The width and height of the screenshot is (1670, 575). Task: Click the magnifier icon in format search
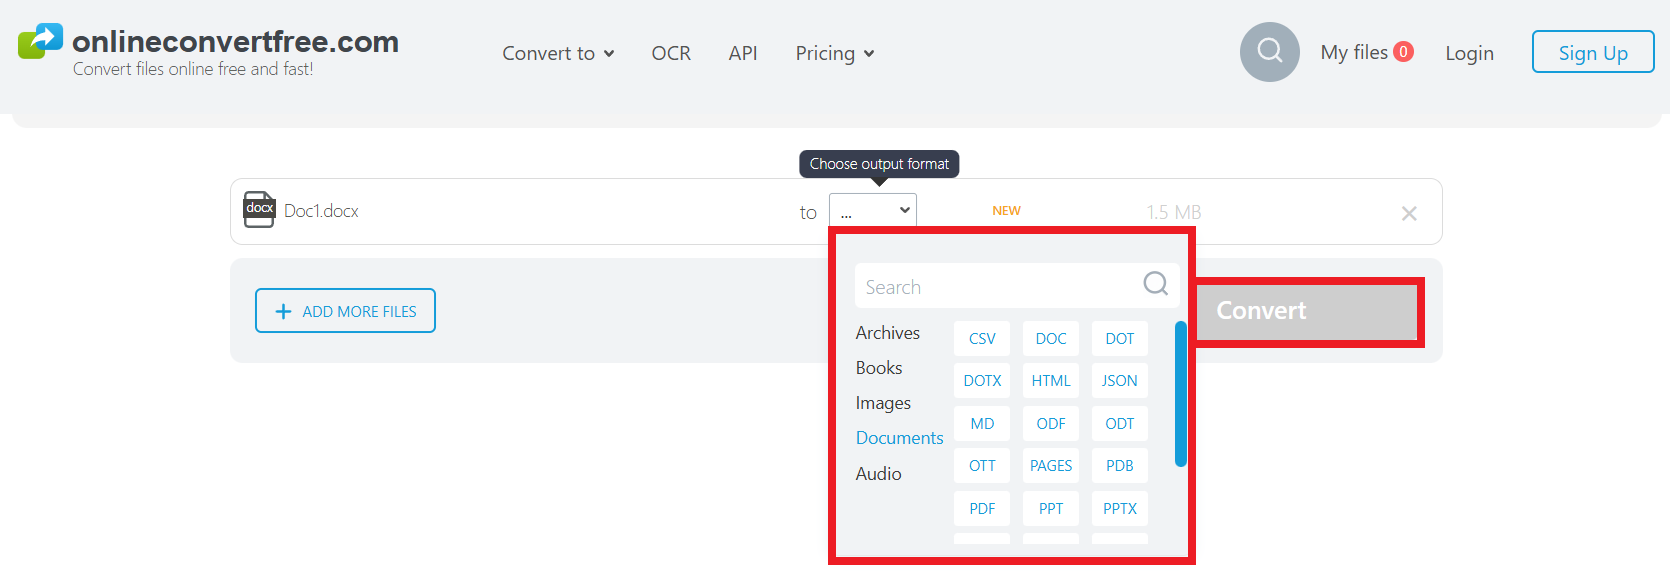1155,284
